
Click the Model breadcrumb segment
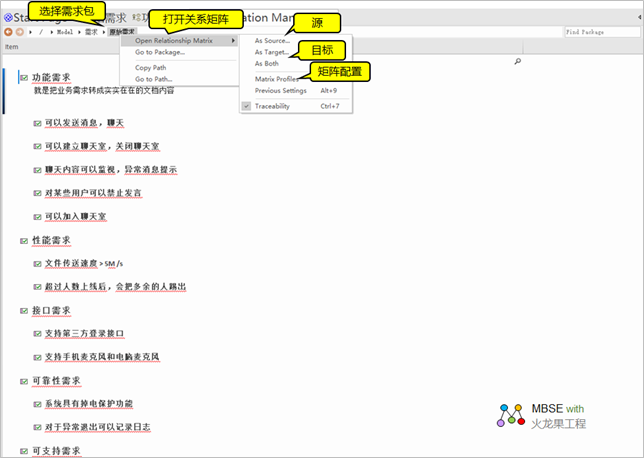coord(65,32)
